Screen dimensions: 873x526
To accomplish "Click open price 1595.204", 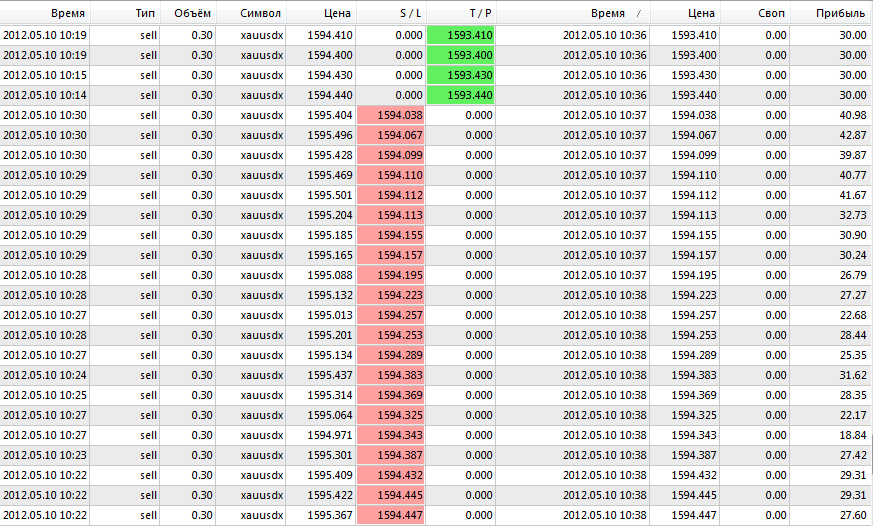I will click(330, 215).
